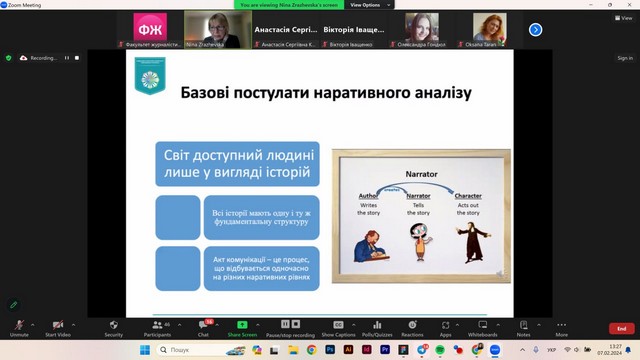Open the View layout menu
Viewport: 640px width, 360px height.
[624, 18]
